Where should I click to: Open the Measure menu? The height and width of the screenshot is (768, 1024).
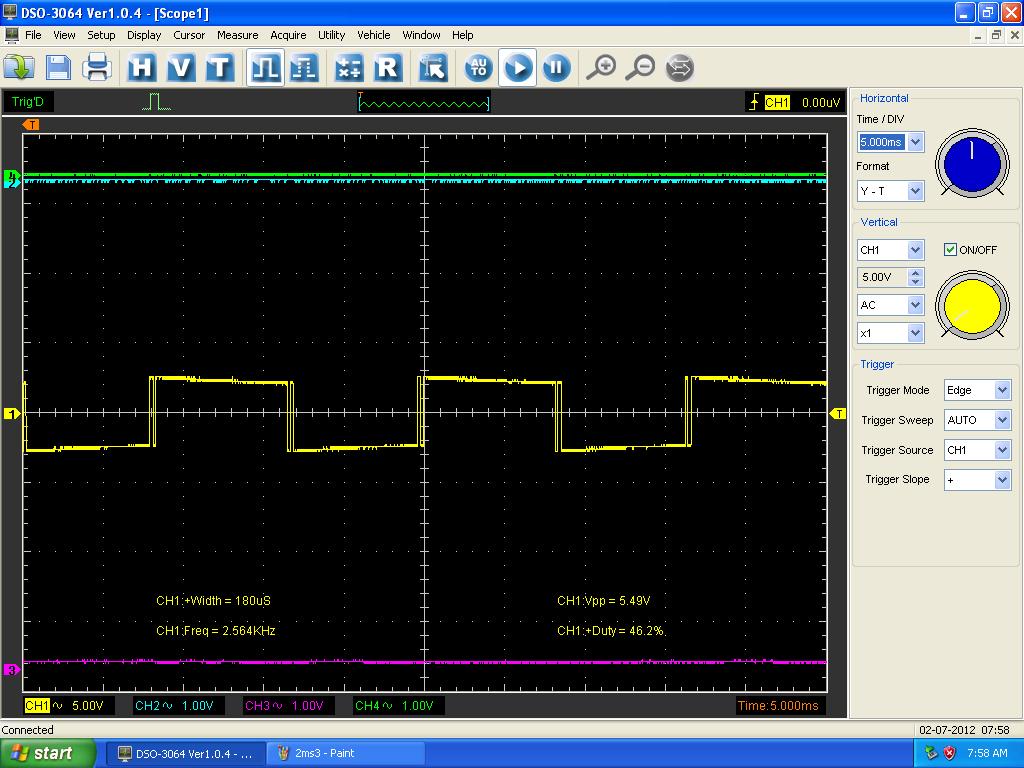[x=237, y=35]
